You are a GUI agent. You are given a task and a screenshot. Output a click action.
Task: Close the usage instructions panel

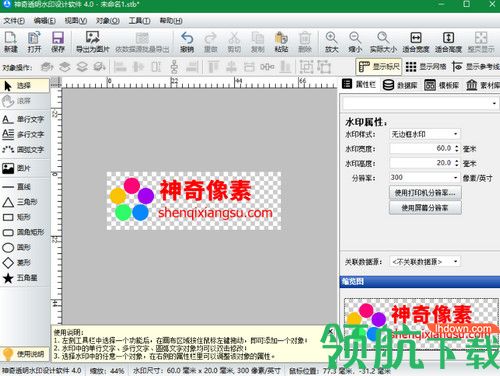[x=330, y=331]
